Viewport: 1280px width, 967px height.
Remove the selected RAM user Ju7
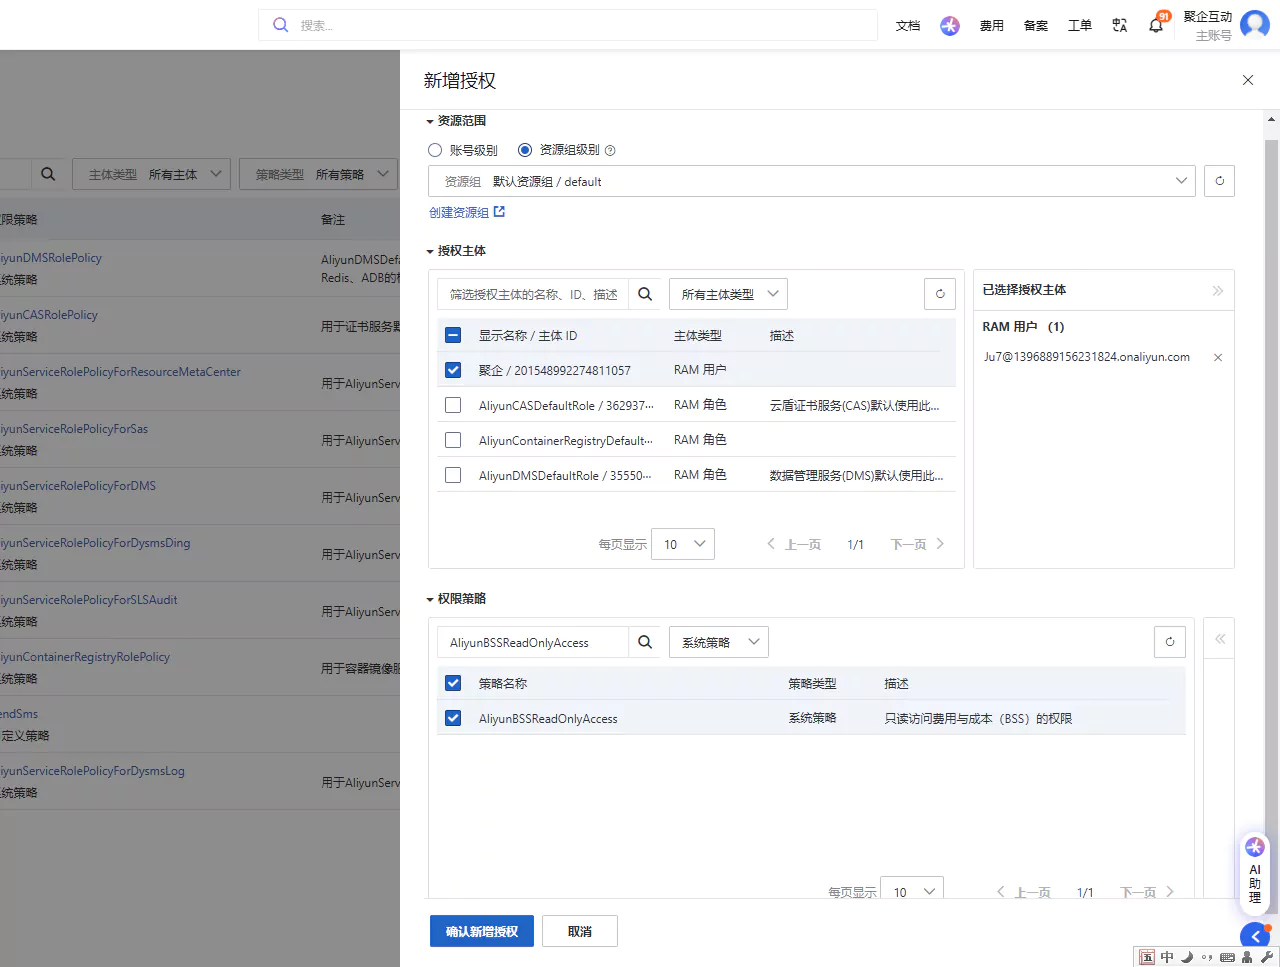coord(1218,357)
